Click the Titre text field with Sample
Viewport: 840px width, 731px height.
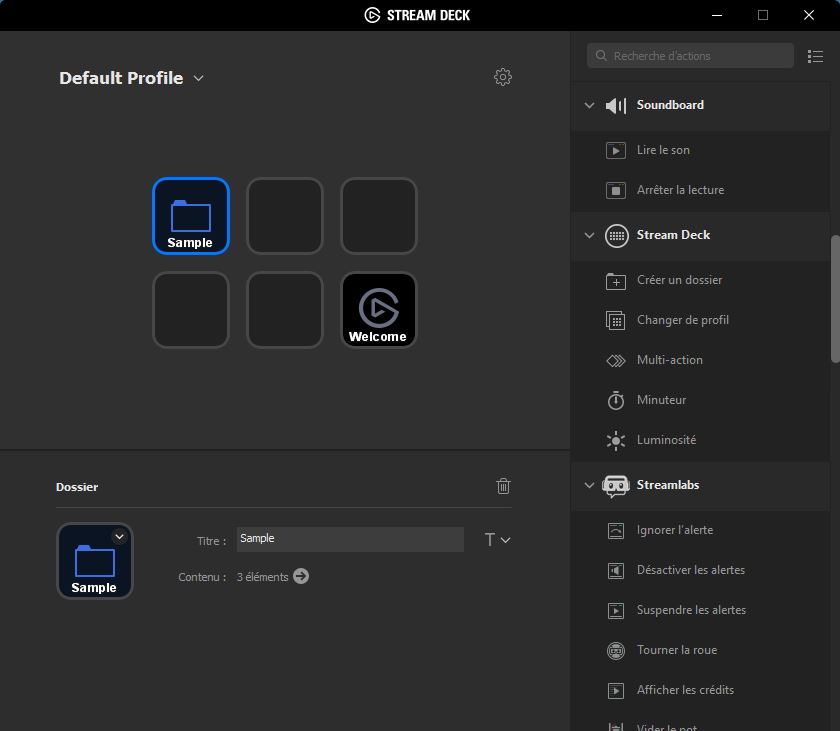(350, 539)
